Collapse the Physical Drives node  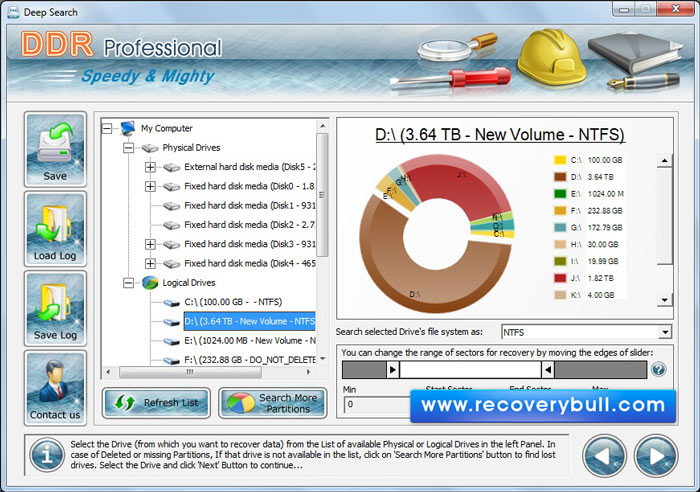pos(129,148)
